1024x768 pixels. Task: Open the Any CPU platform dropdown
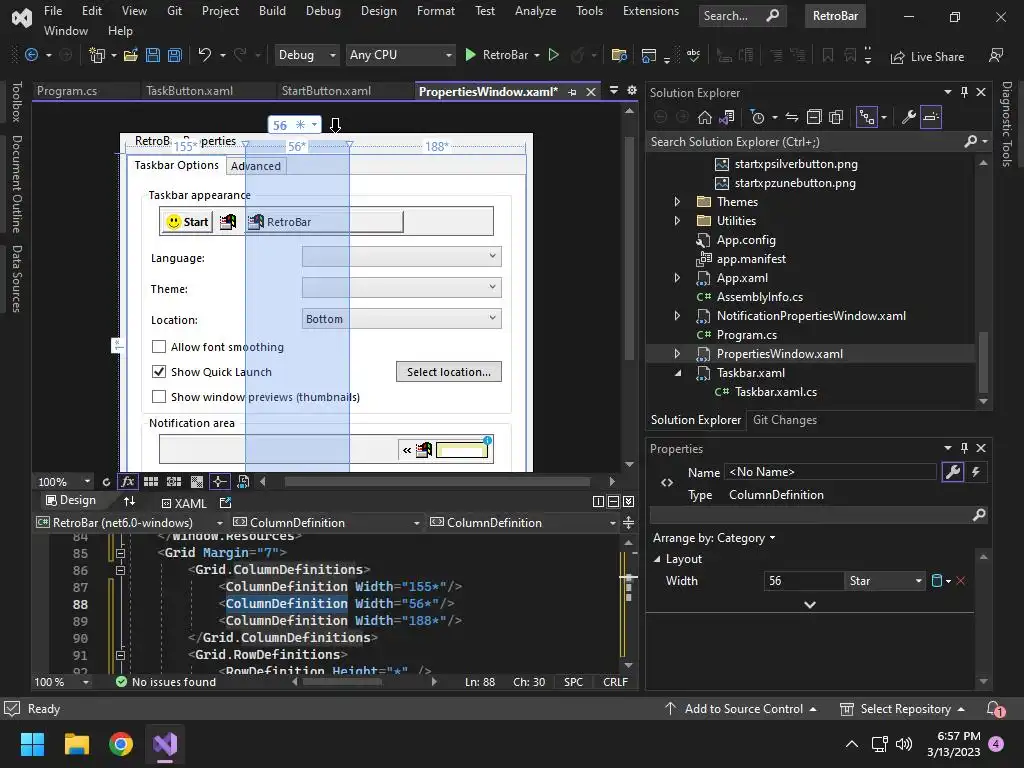point(400,55)
